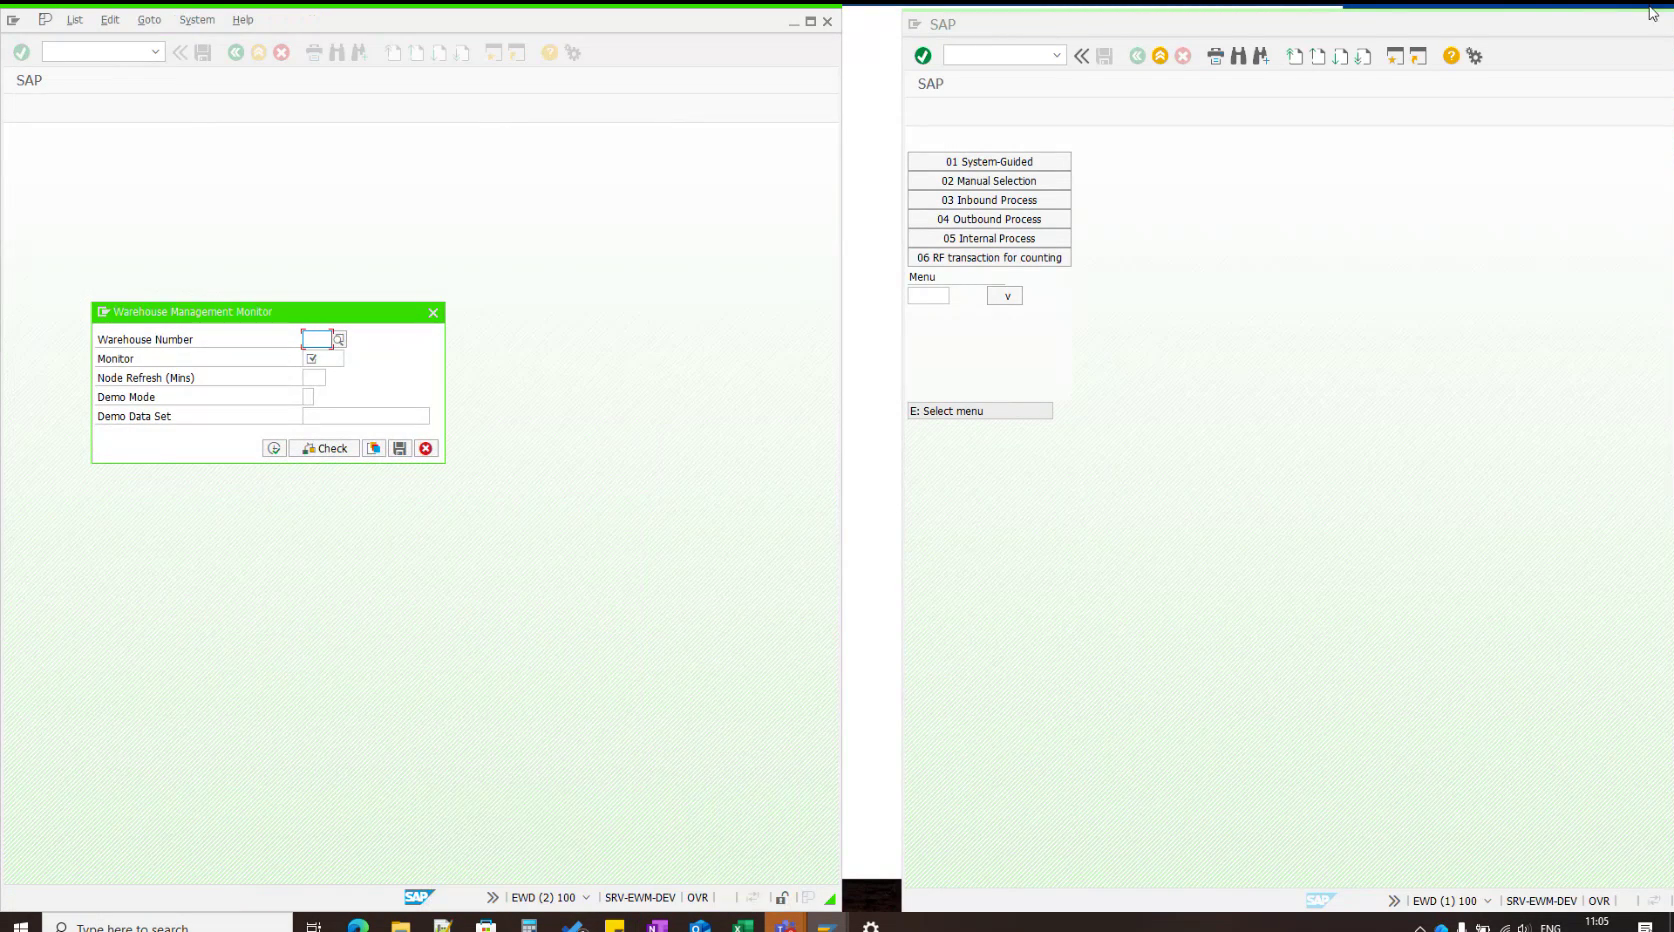Click inside the Demo Data Set field
The height and width of the screenshot is (932, 1674).
pos(365,416)
